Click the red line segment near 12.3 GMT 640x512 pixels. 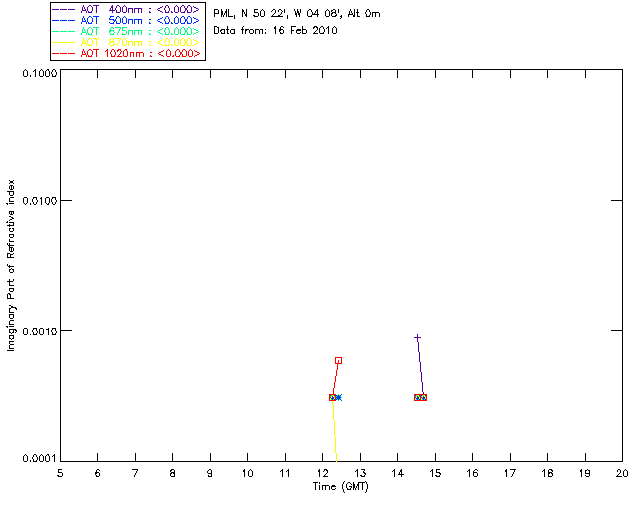[x=335, y=379]
